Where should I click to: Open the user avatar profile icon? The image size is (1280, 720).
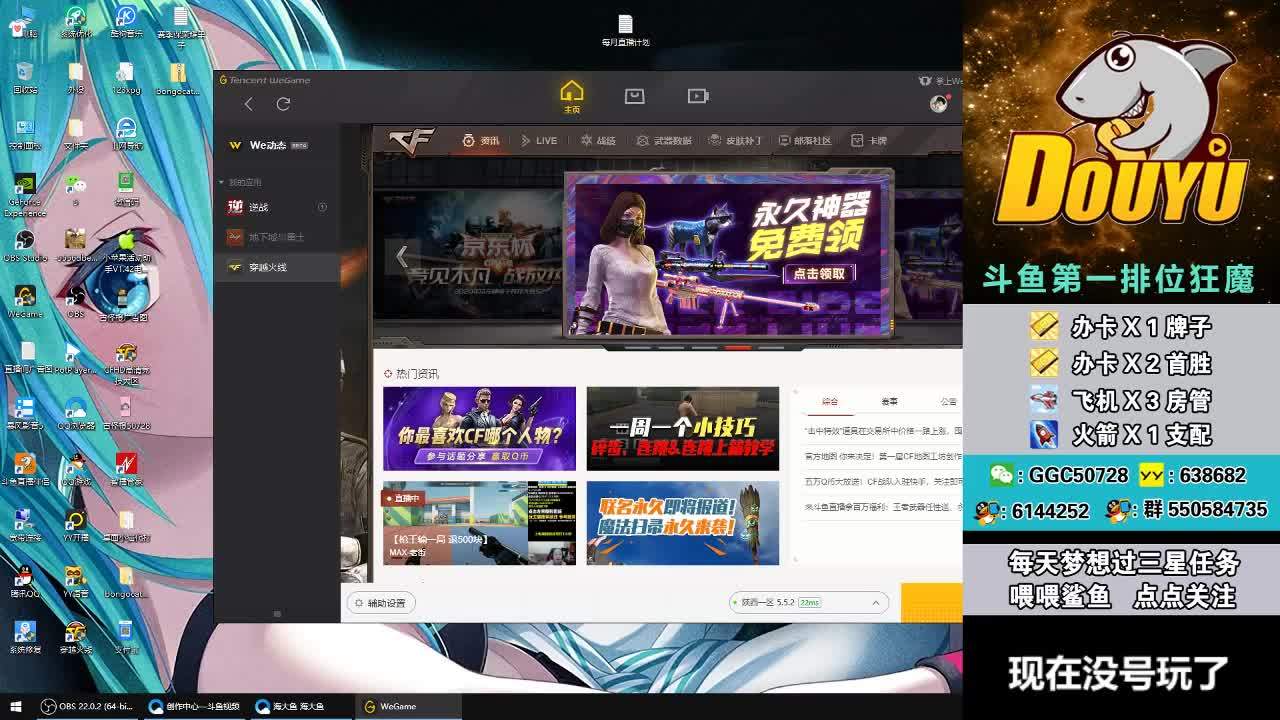pos(938,104)
